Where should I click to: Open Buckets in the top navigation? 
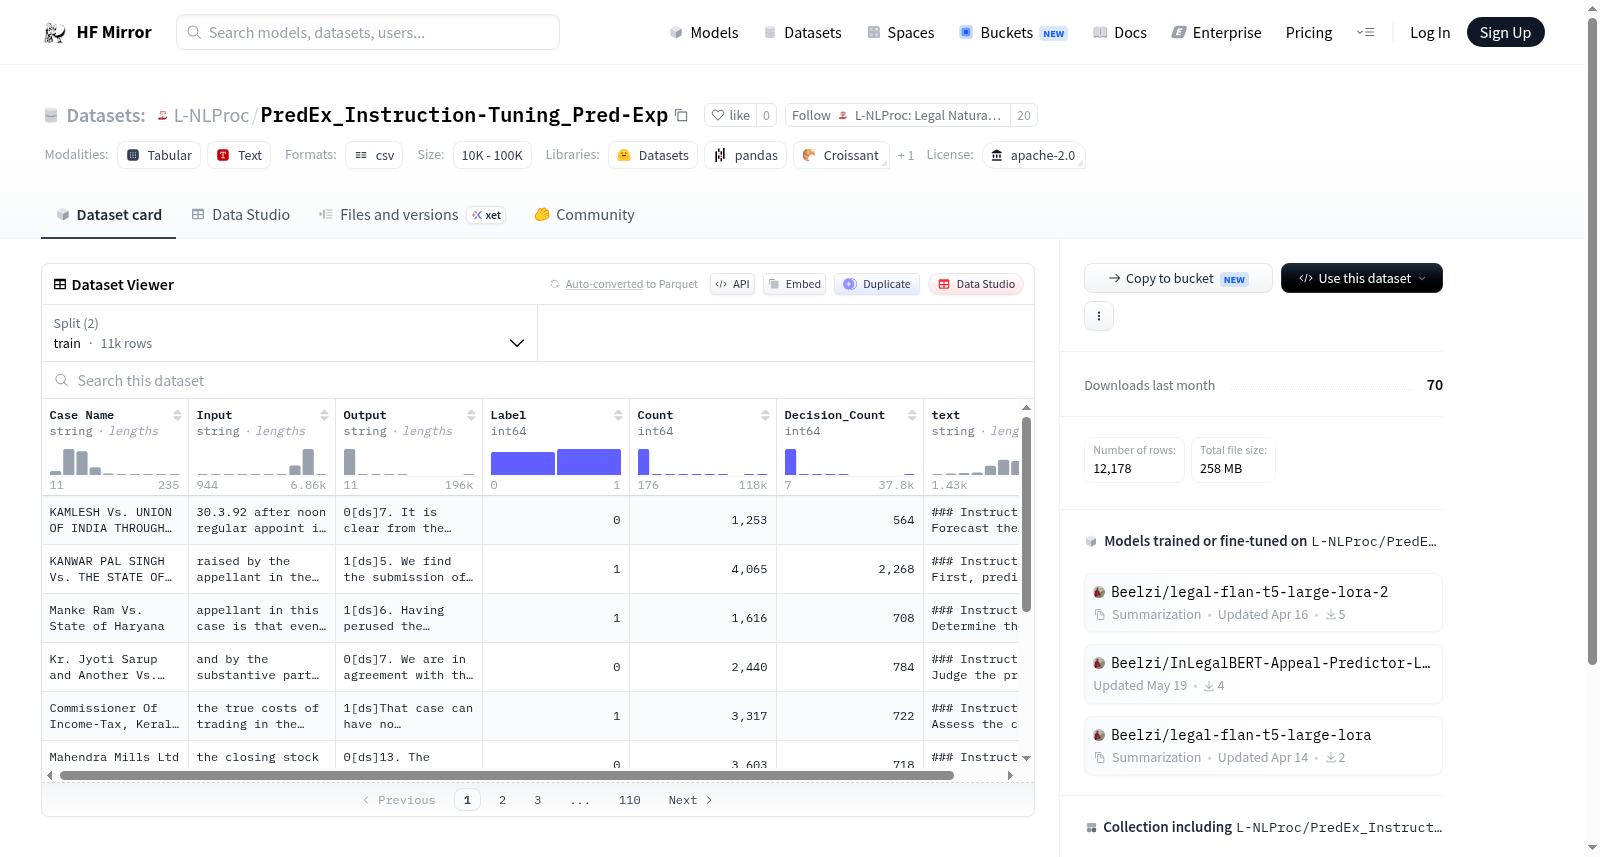pyautogui.click(x=1013, y=33)
